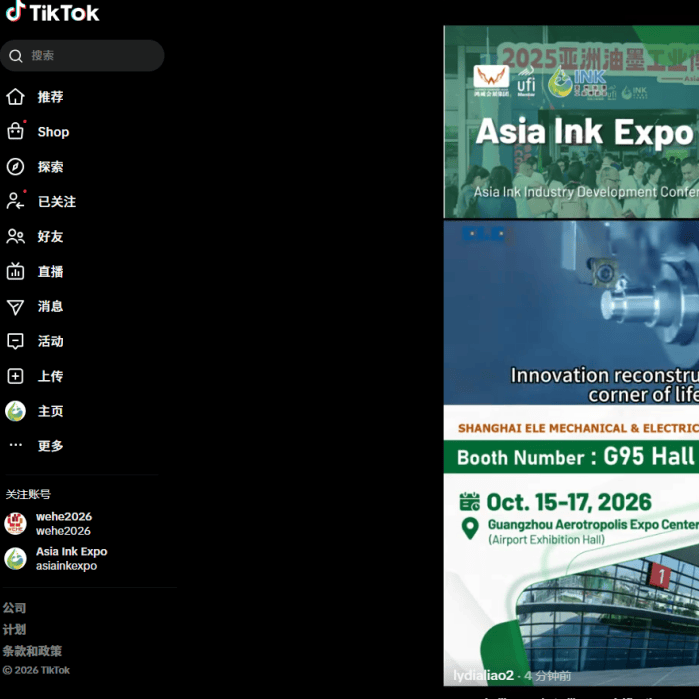Screen dimensions: 699x699
Task: Open 主页 profile avatar
Action: point(15,411)
